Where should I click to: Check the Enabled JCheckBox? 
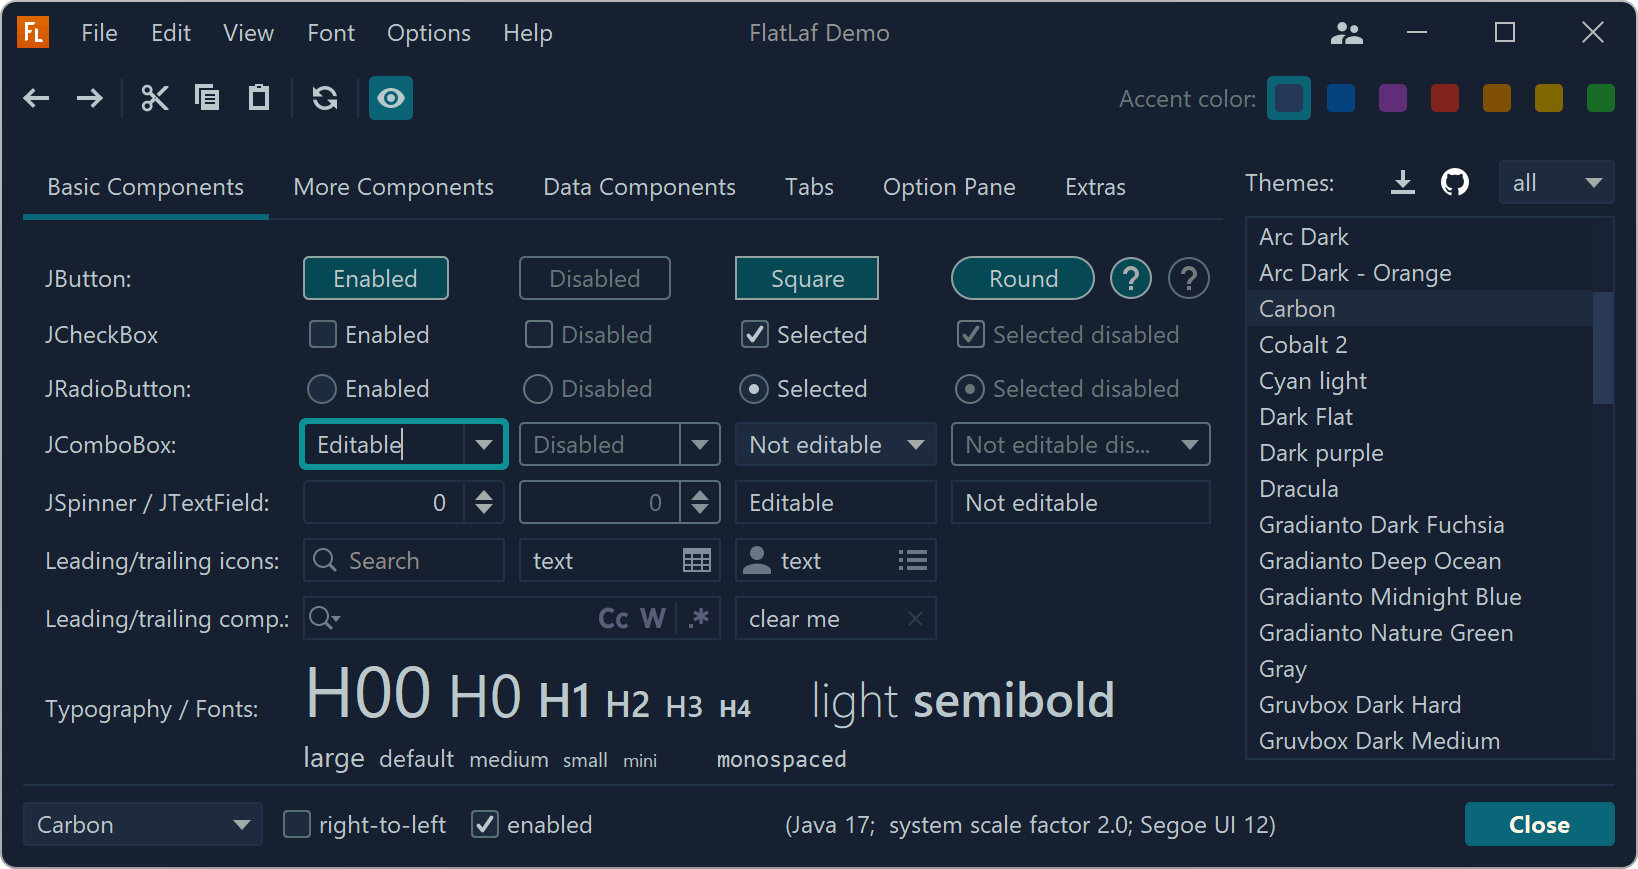click(x=323, y=335)
